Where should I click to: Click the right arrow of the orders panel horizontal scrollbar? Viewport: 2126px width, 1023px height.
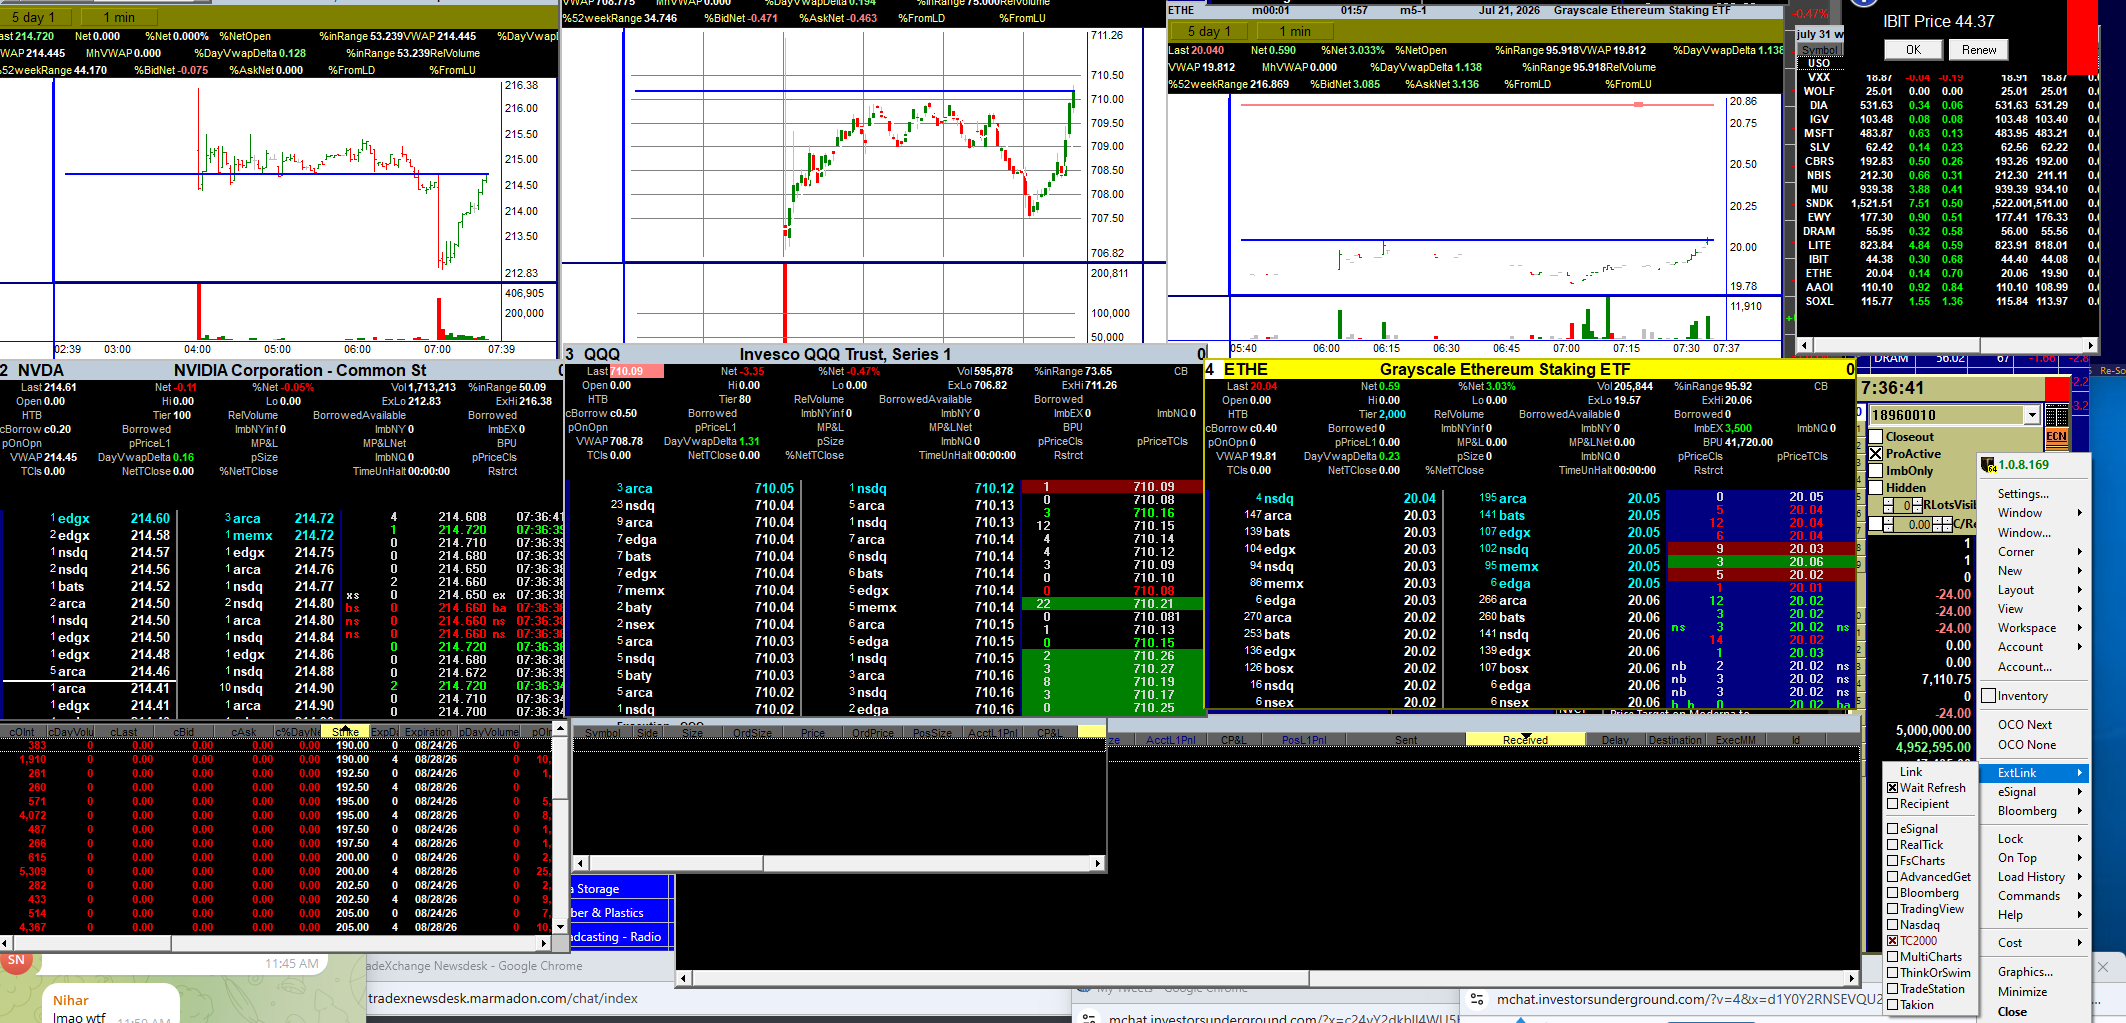tap(1852, 978)
